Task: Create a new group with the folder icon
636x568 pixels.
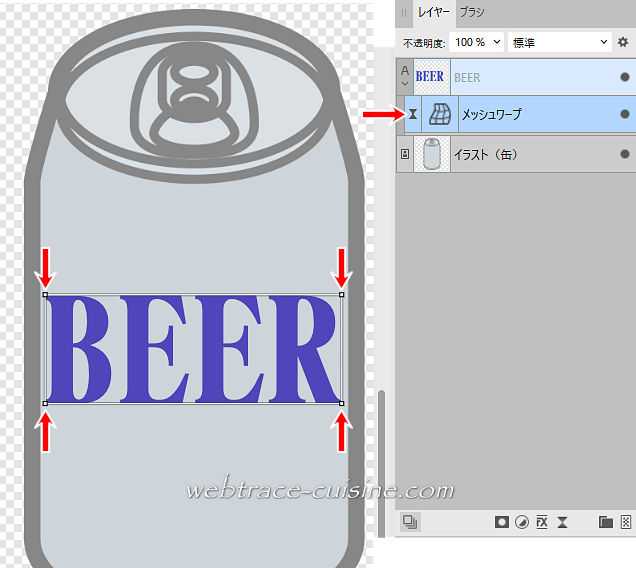Action: point(605,522)
